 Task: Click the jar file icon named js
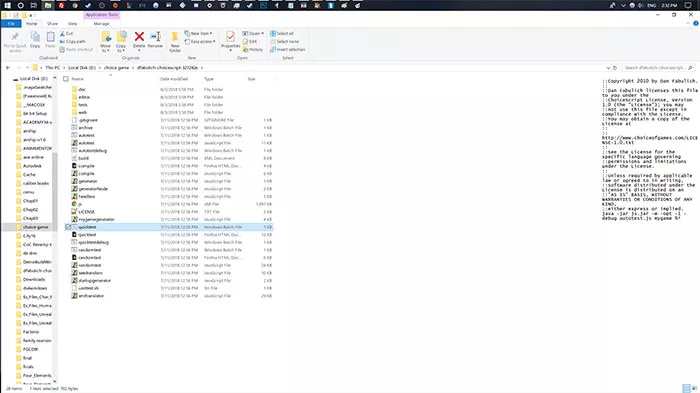[x=74, y=204]
